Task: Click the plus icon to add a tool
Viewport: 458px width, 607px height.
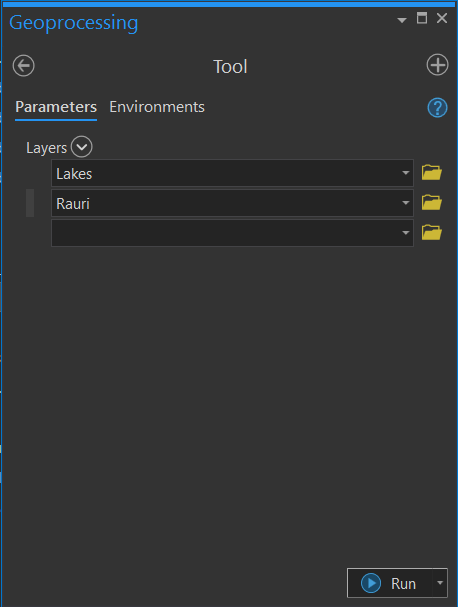Action: (x=437, y=65)
